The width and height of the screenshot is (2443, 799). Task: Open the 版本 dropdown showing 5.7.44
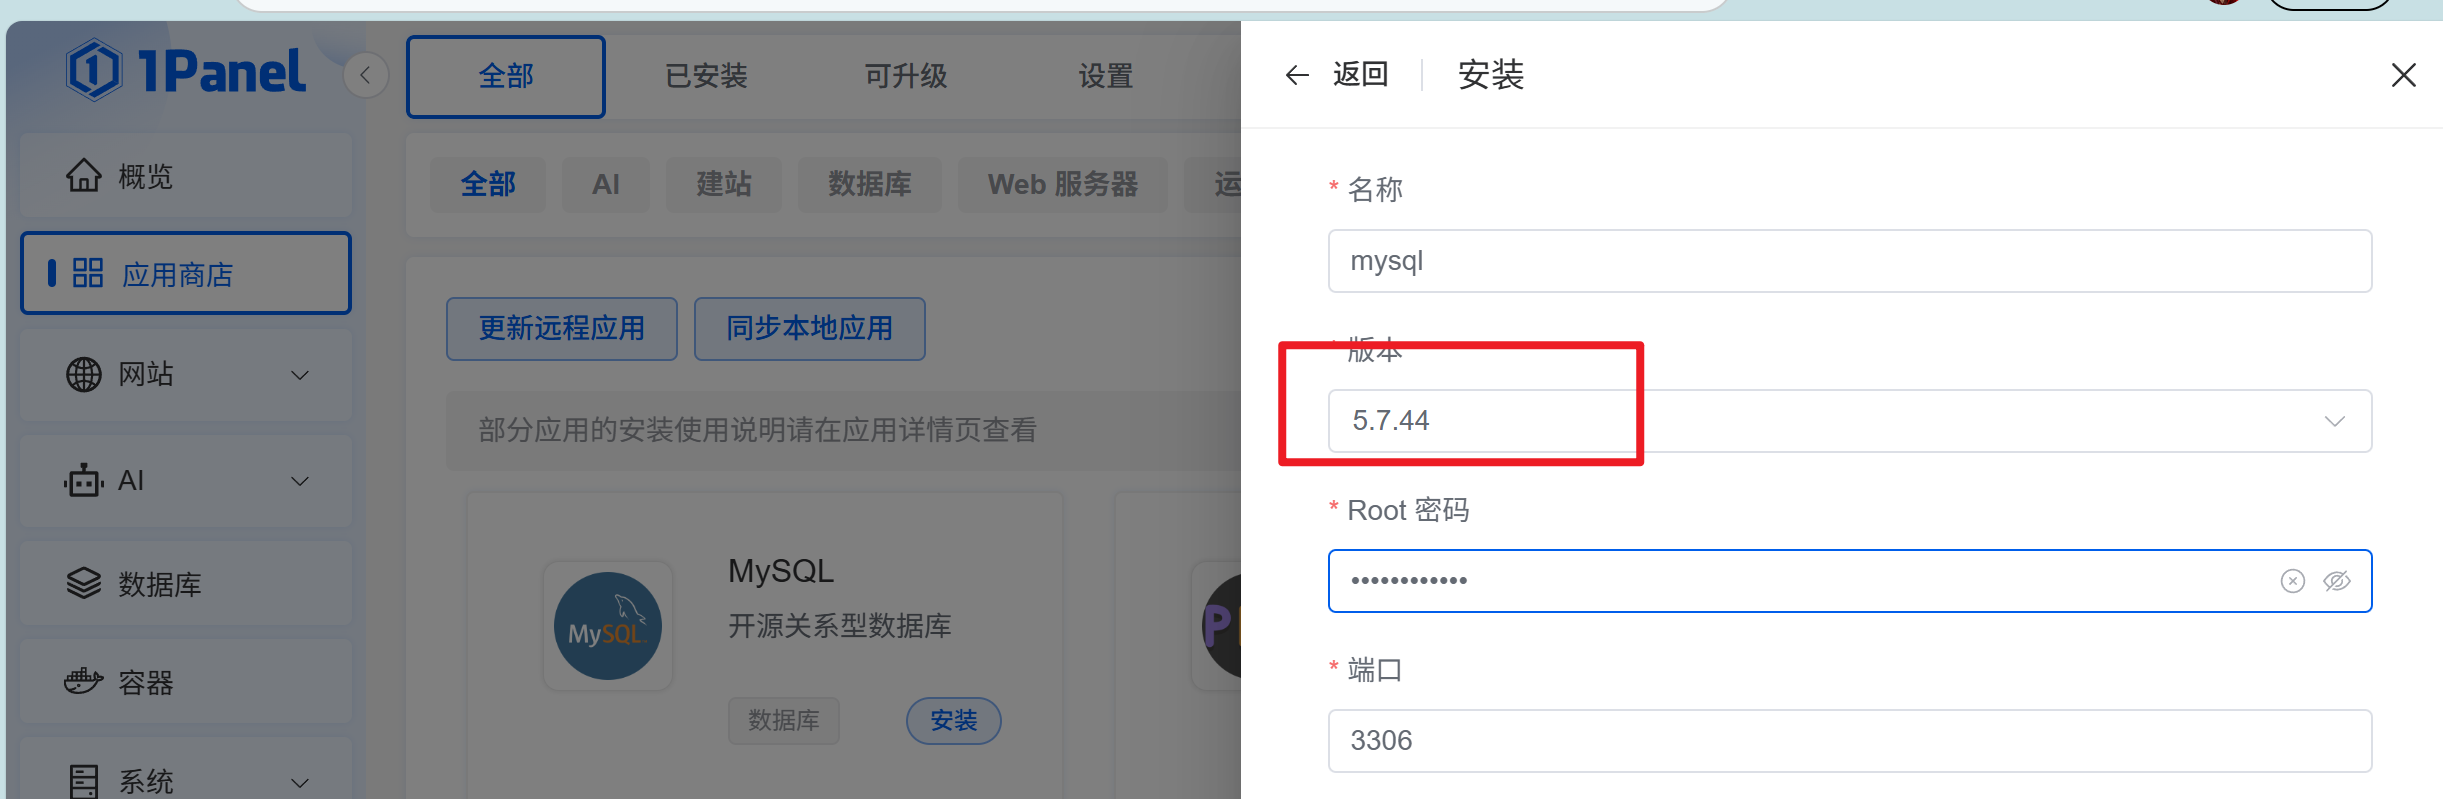(1850, 421)
